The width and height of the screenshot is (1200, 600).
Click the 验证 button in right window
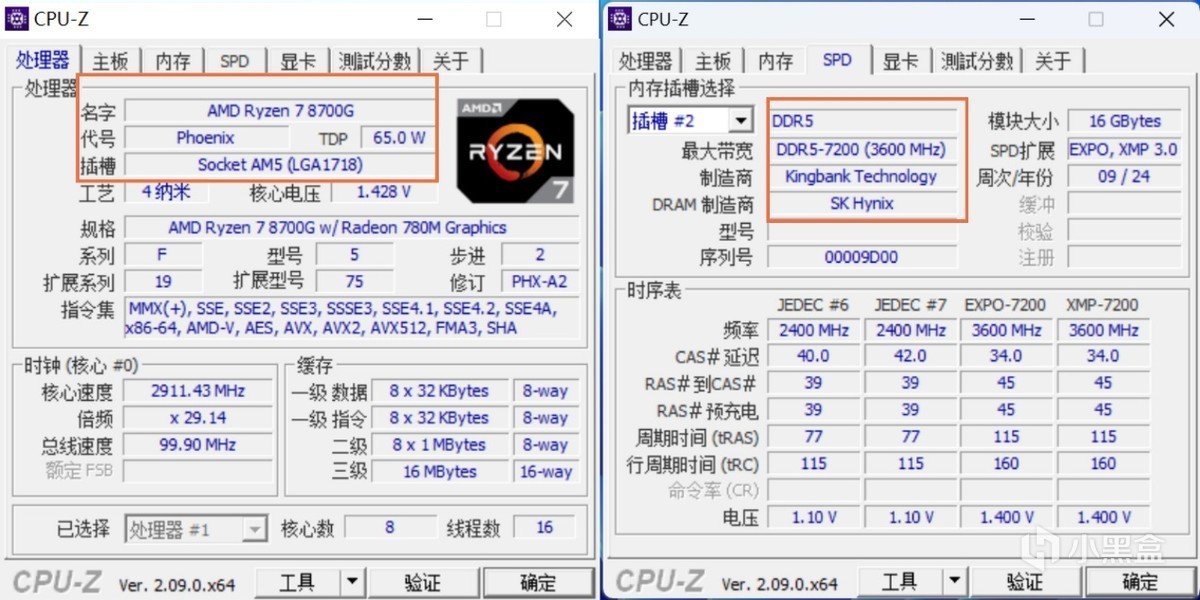pyautogui.click(x=1025, y=582)
